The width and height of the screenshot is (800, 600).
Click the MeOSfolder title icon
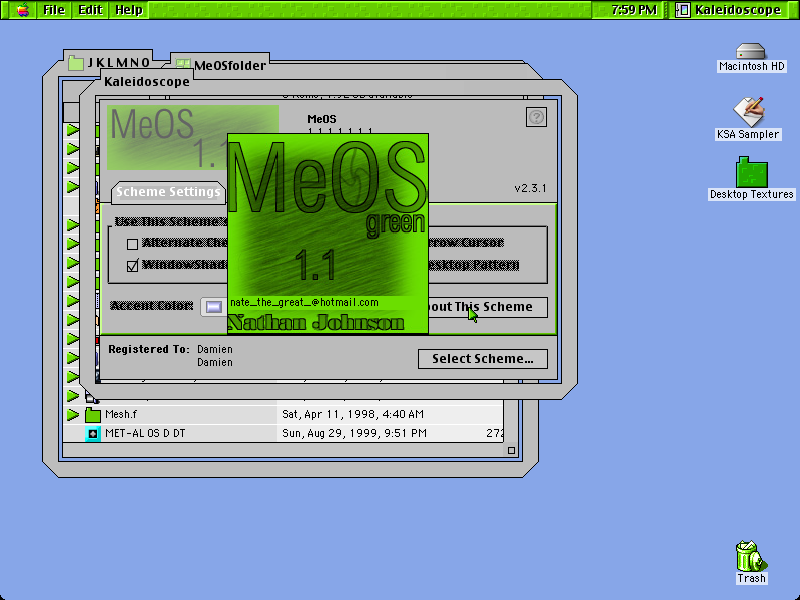click(x=183, y=64)
